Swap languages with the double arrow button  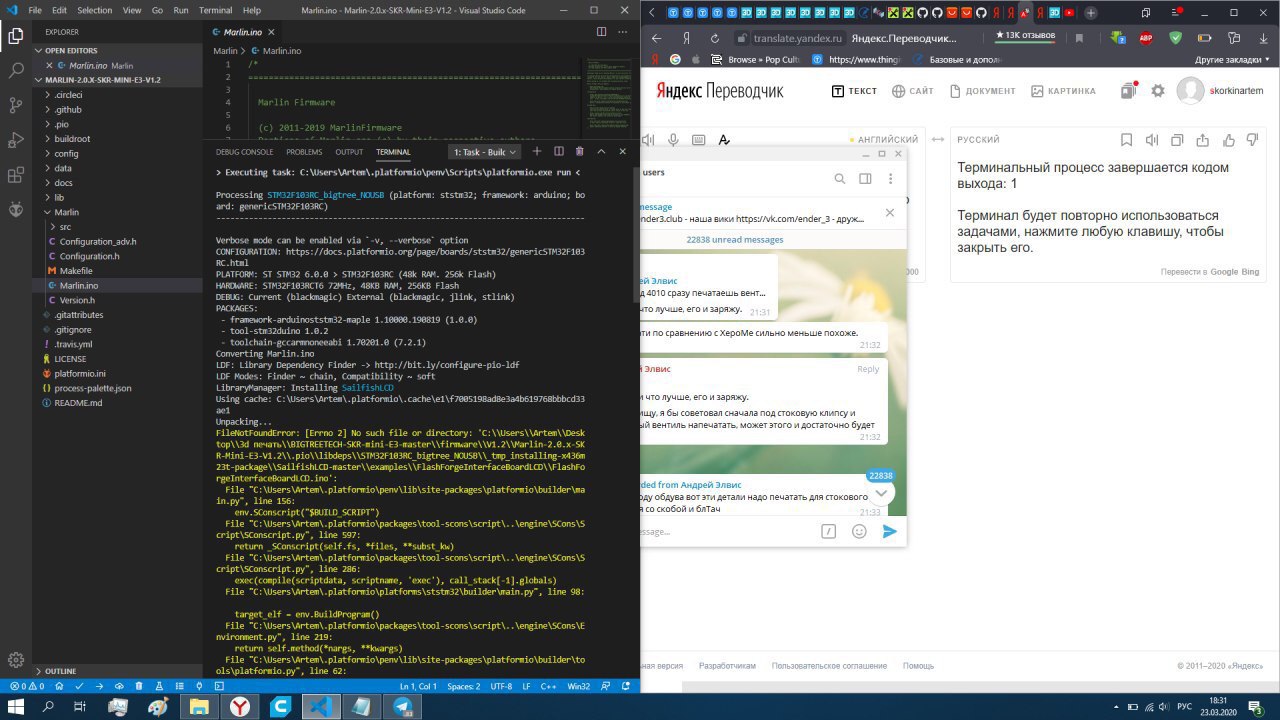[x=937, y=140]
